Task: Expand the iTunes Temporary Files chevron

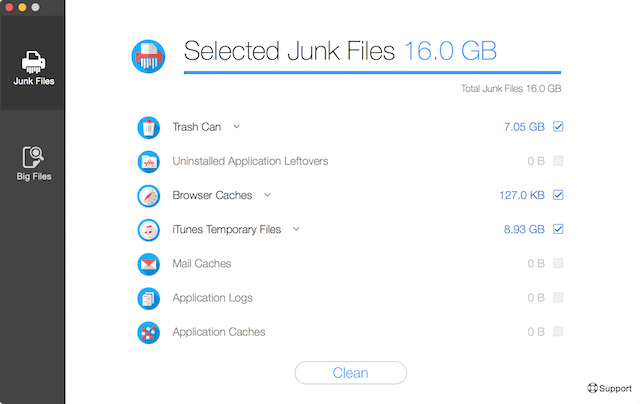Action: [x=296, y=229]
